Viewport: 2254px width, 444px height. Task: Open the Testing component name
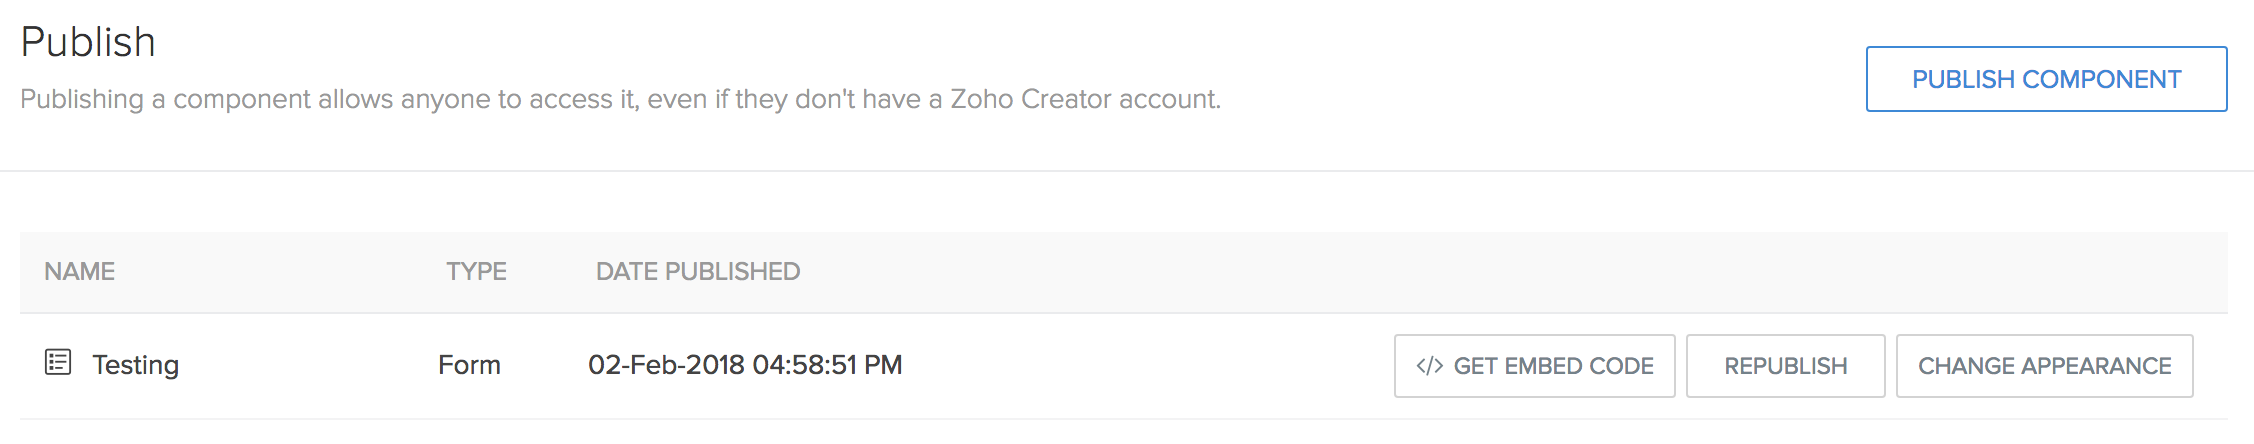tap(135, 365)
